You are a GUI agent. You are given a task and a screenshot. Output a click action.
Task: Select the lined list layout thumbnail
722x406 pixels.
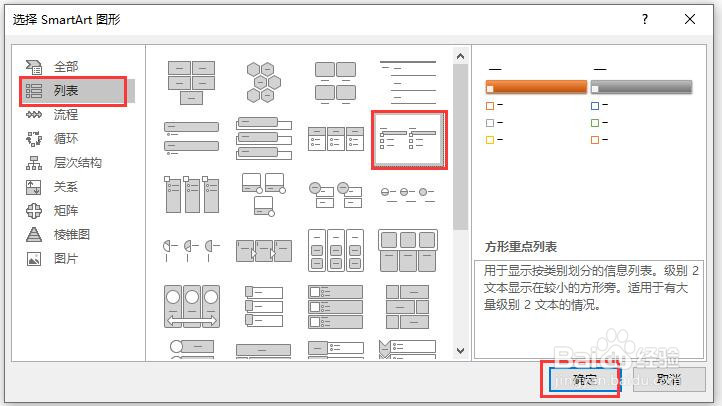(408, 82)
